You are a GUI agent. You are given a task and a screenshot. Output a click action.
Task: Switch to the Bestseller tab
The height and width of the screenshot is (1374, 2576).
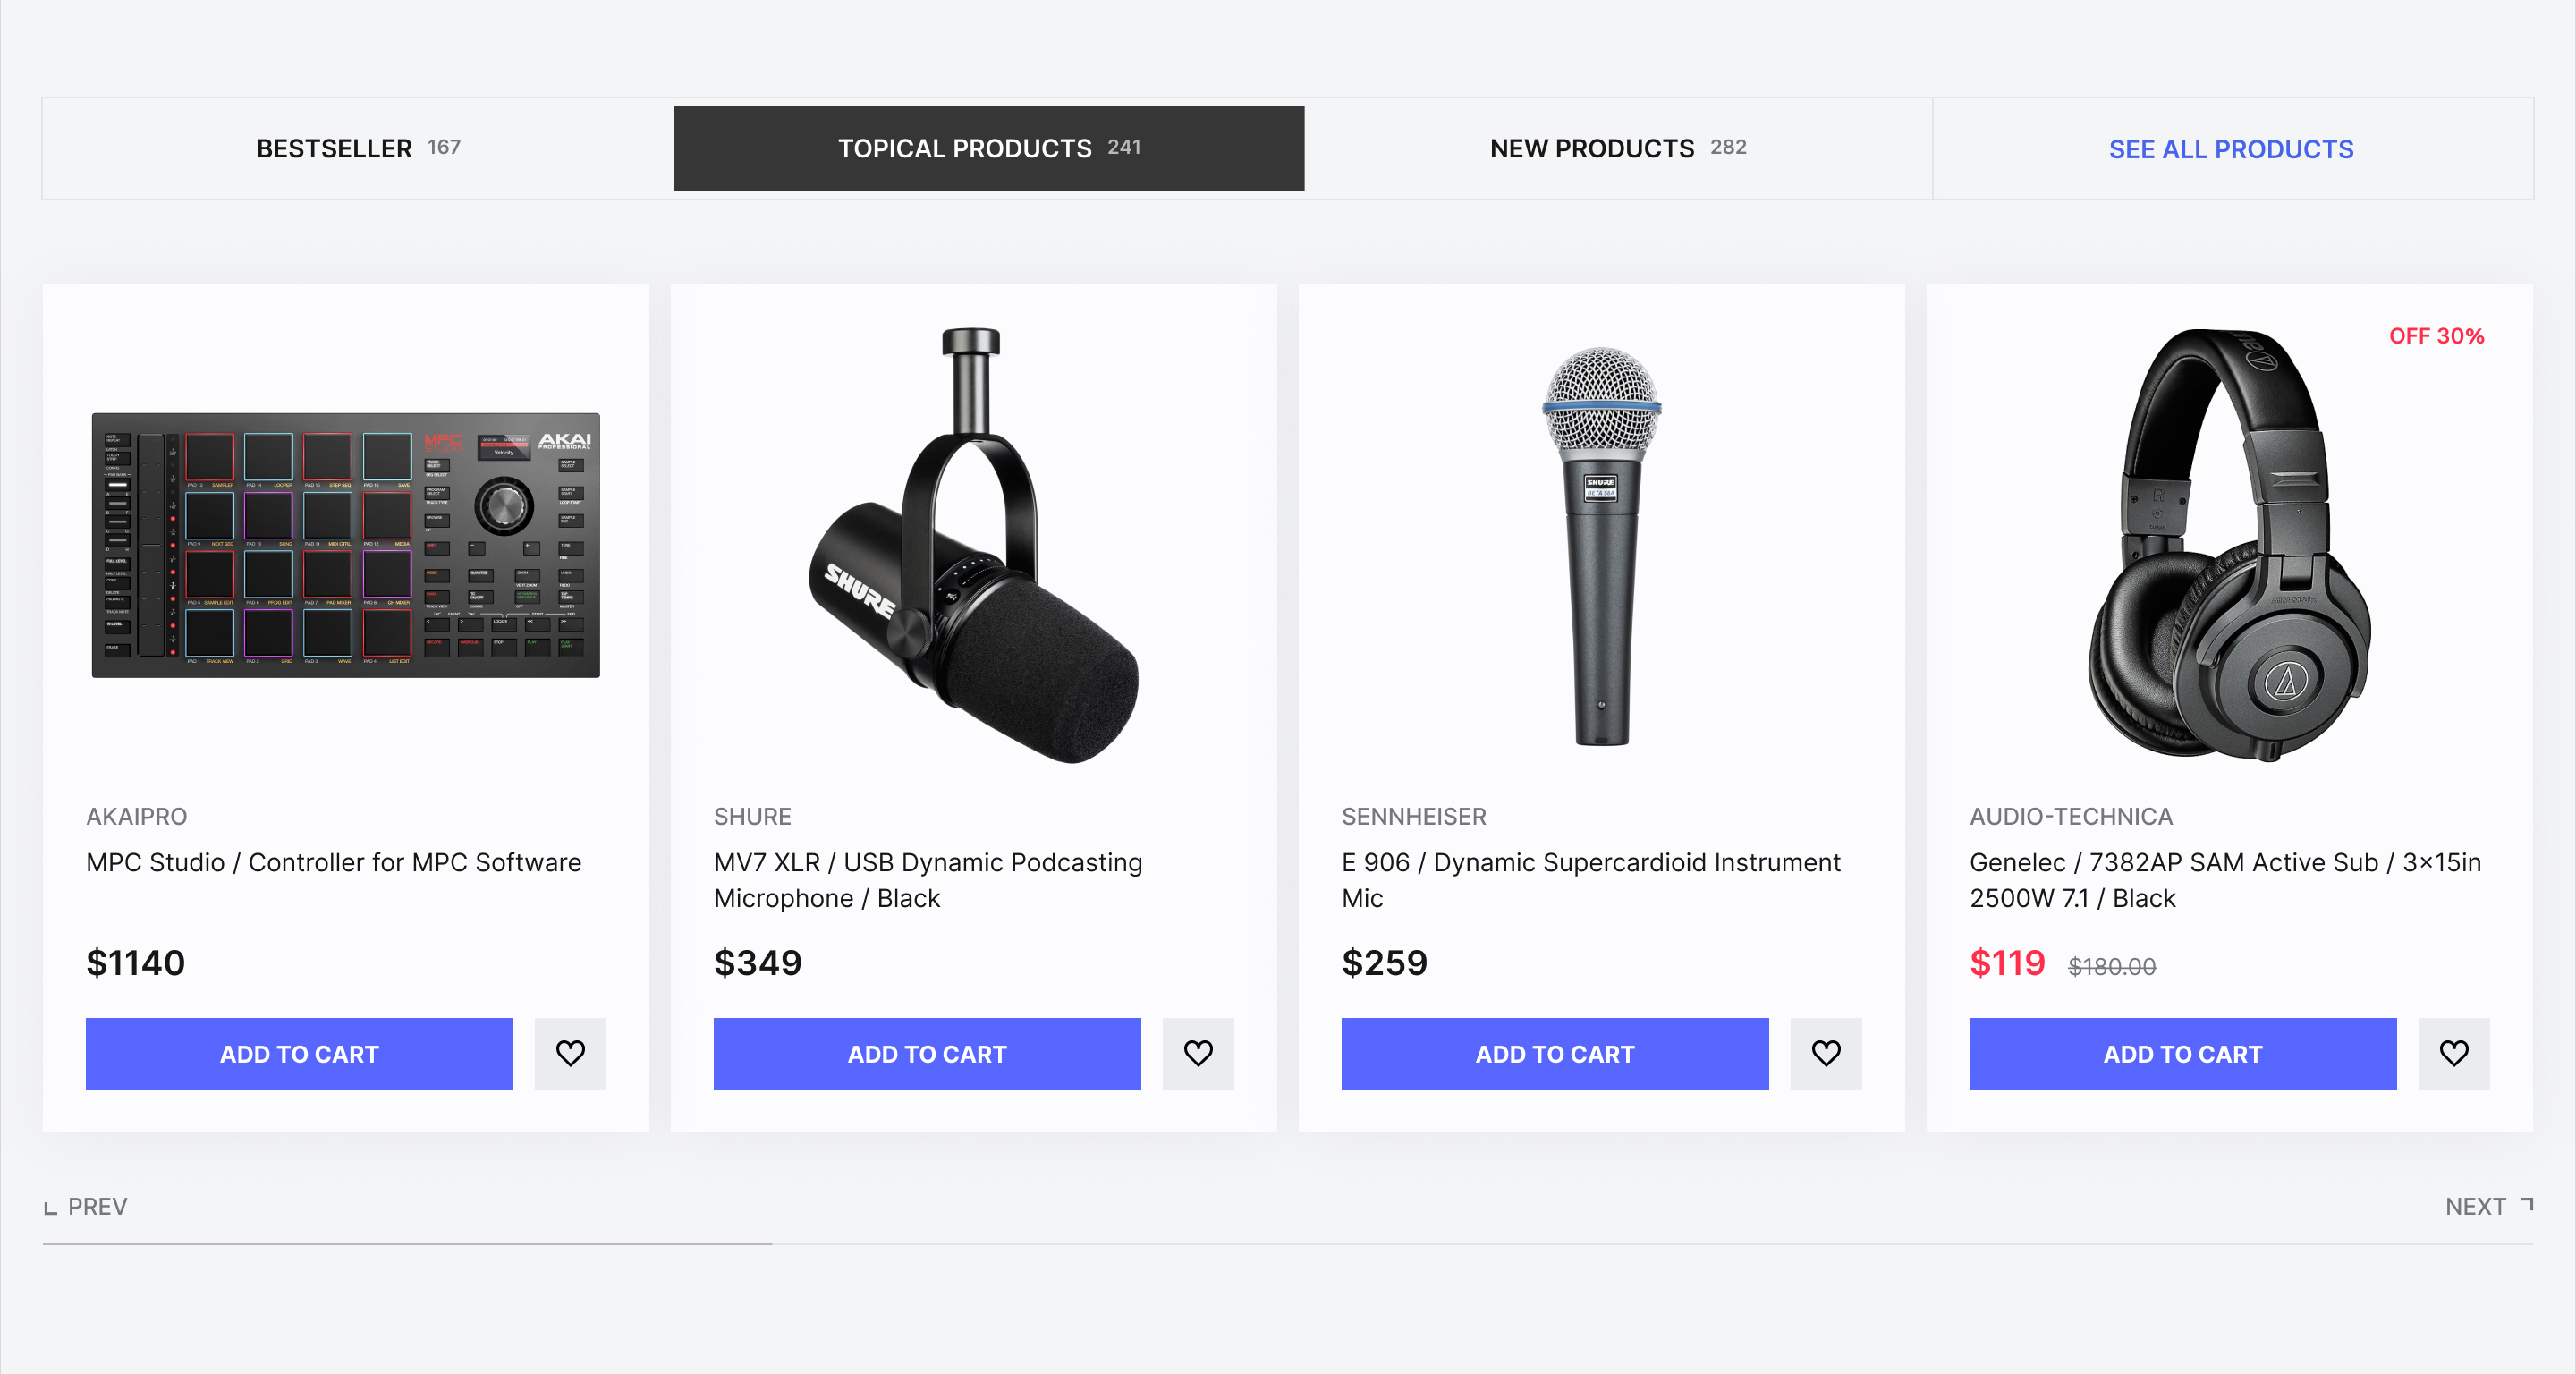358,149
